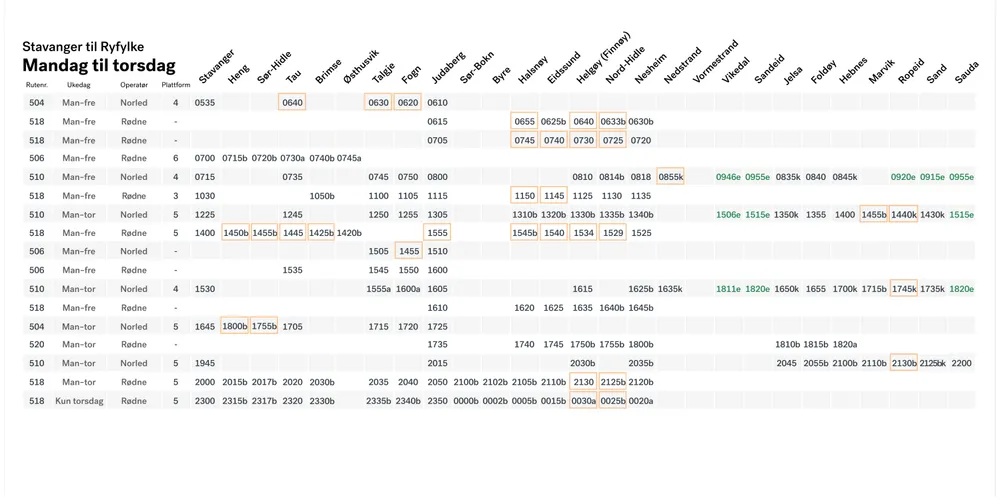Select the highlighted 0030a Helgøy time
The width and height of the screenshot is (1000, 504).
coord(583,401)
